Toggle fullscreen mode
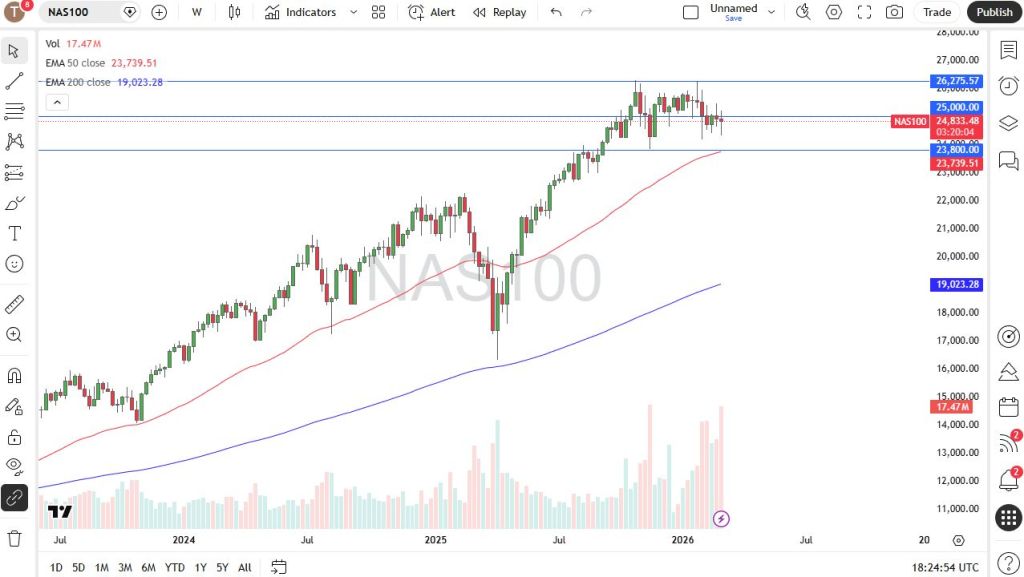Screen dimensions: 1024x577 click(864, 12)
